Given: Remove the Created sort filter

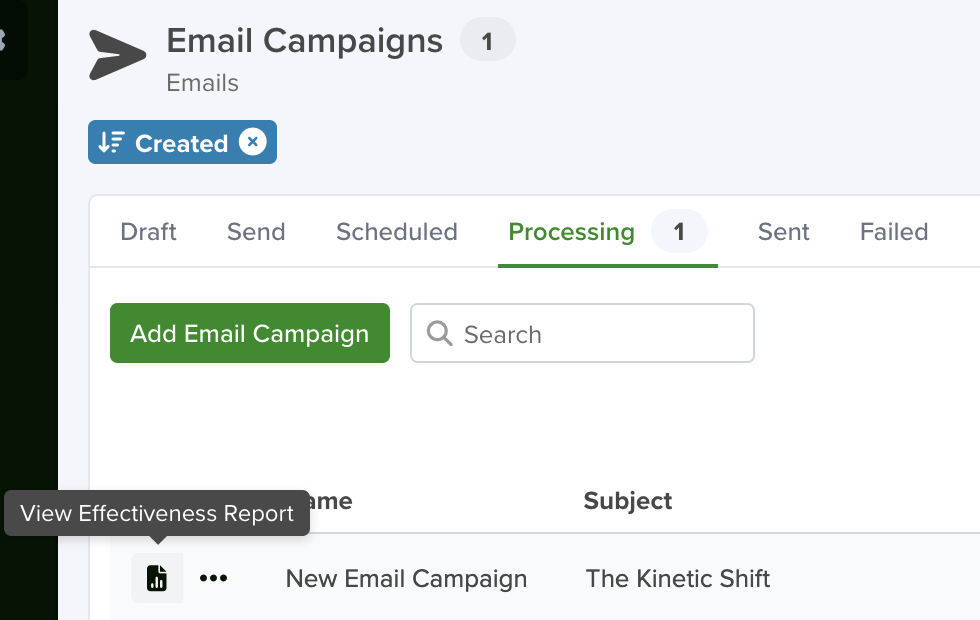Looking at the screenshot, I should [x=252, y=142].
